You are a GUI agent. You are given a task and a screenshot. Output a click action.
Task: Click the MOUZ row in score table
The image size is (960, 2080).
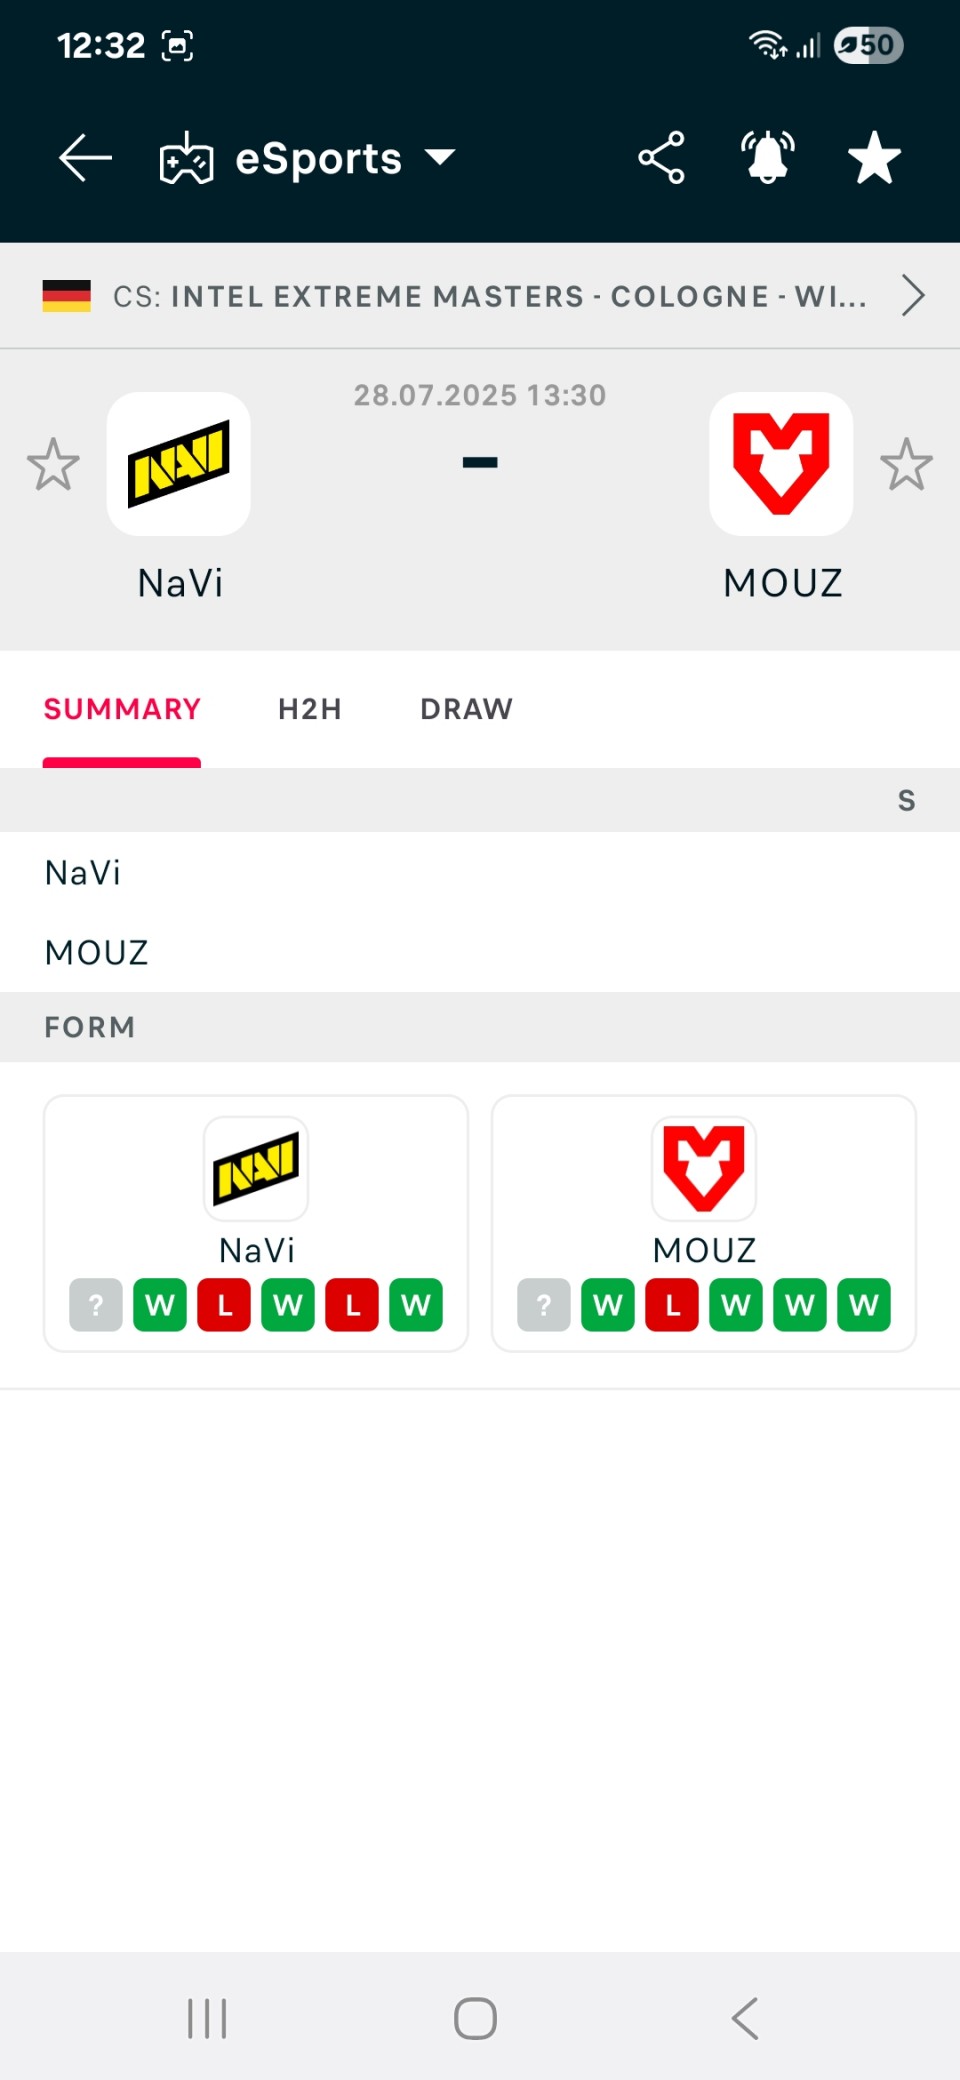(480, 952)
